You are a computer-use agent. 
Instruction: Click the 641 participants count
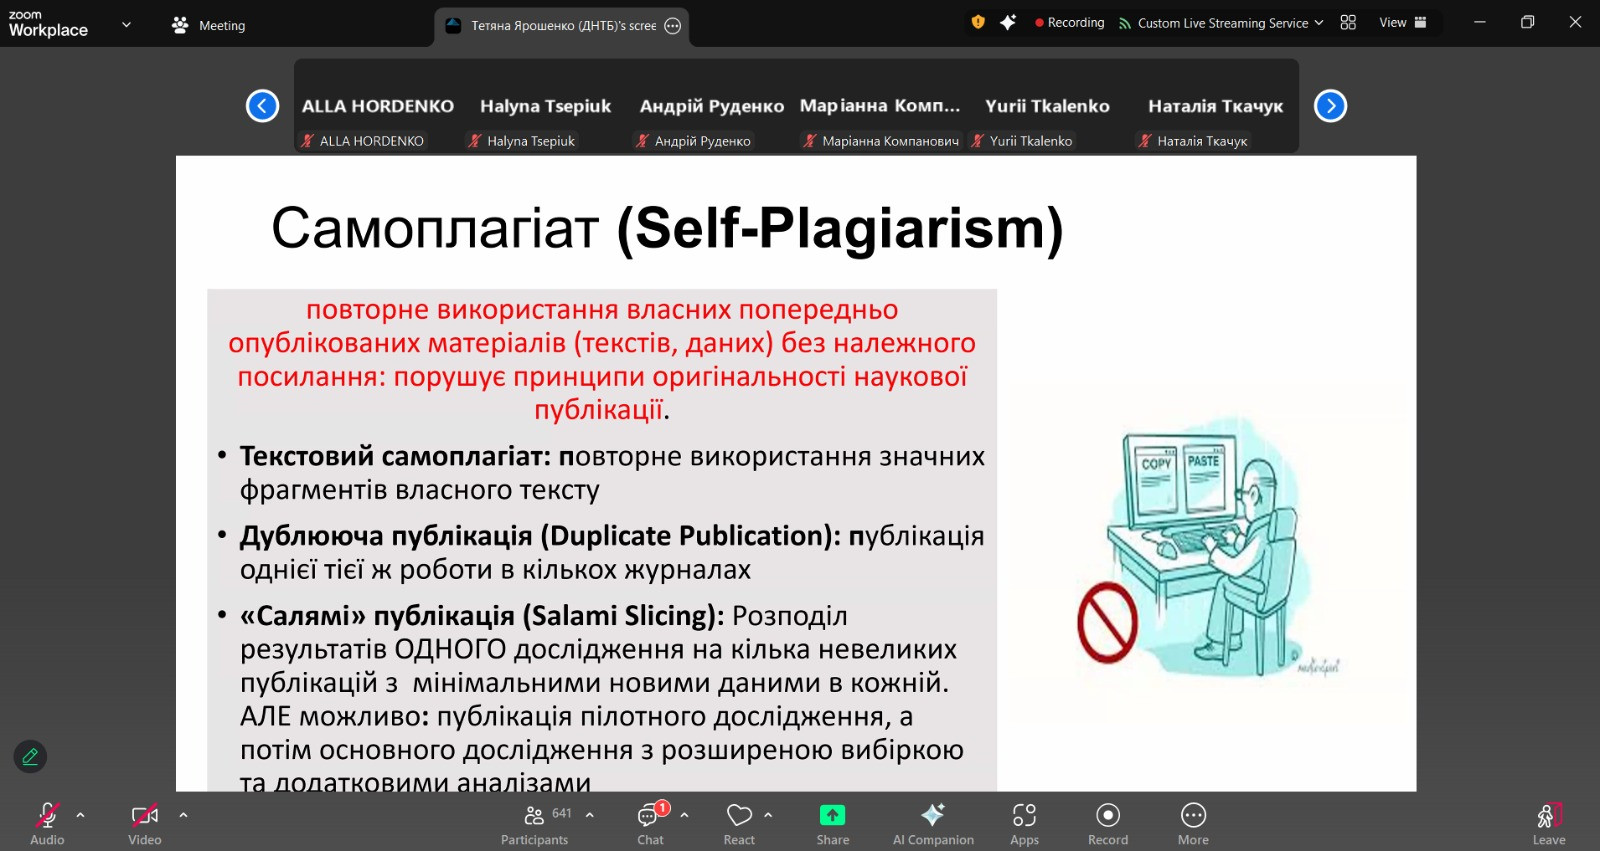pos(562,813)
